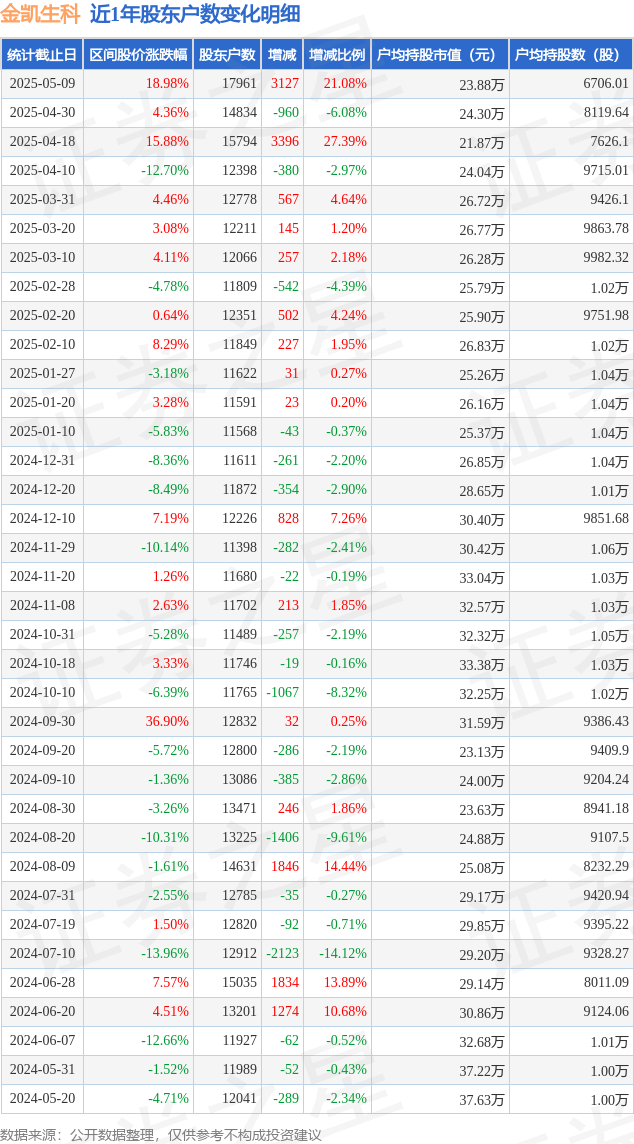Screen dimensions: 634x1144
Task: Click the 27.39% change ratio cell
Action: pos(344,142)
